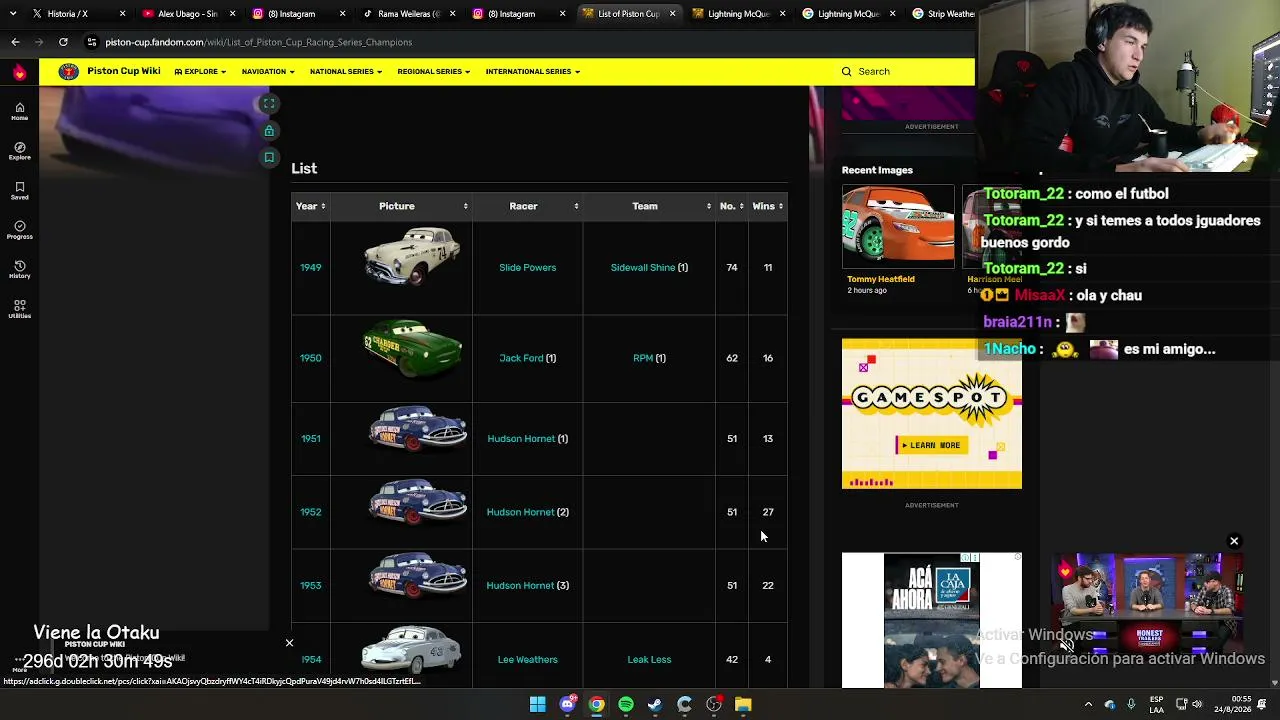Reload the page with the refresh icon
1280x720 pixels.
click(63, 42)
